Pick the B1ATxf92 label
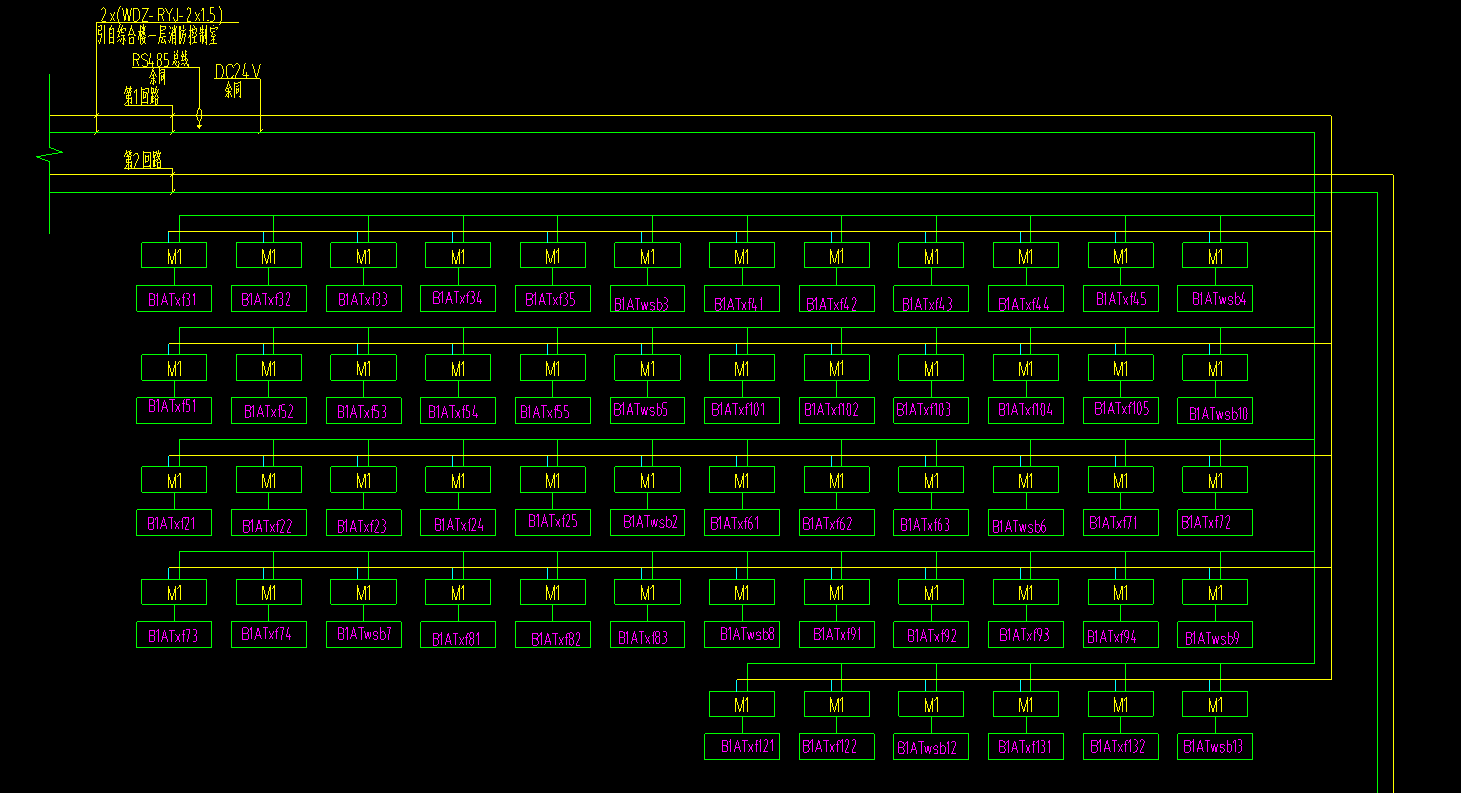 click(x=931, y=634)
